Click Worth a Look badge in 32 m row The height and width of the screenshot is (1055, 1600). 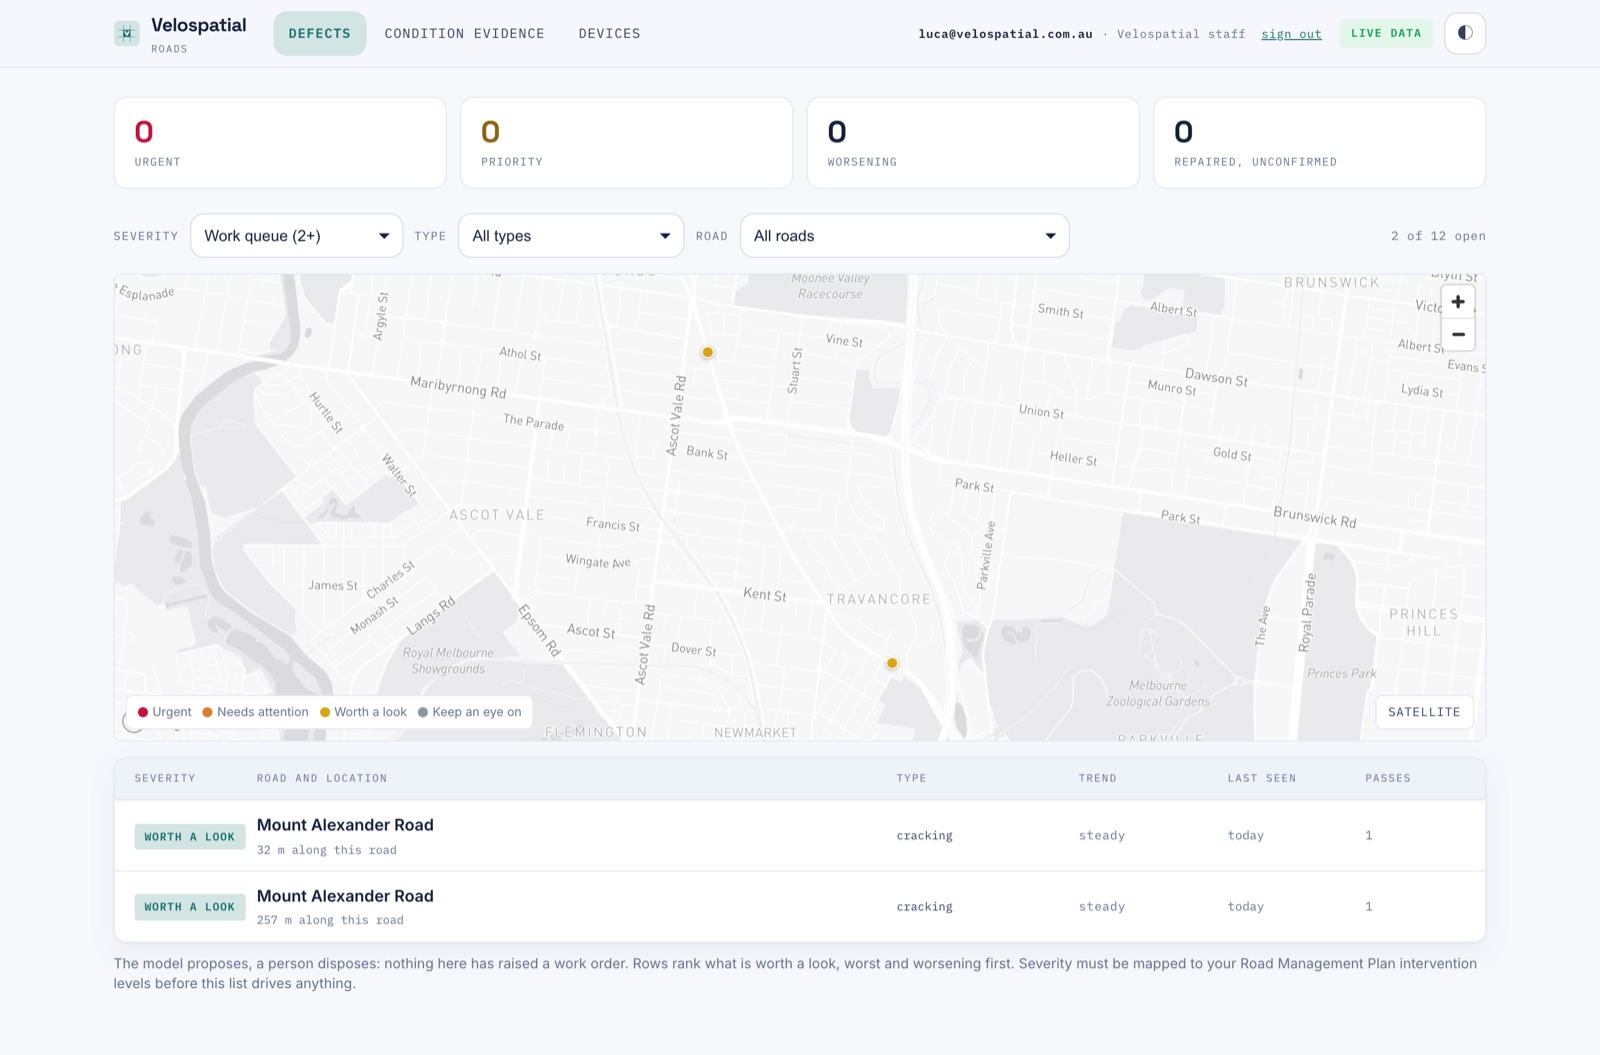tap(190, 837)
